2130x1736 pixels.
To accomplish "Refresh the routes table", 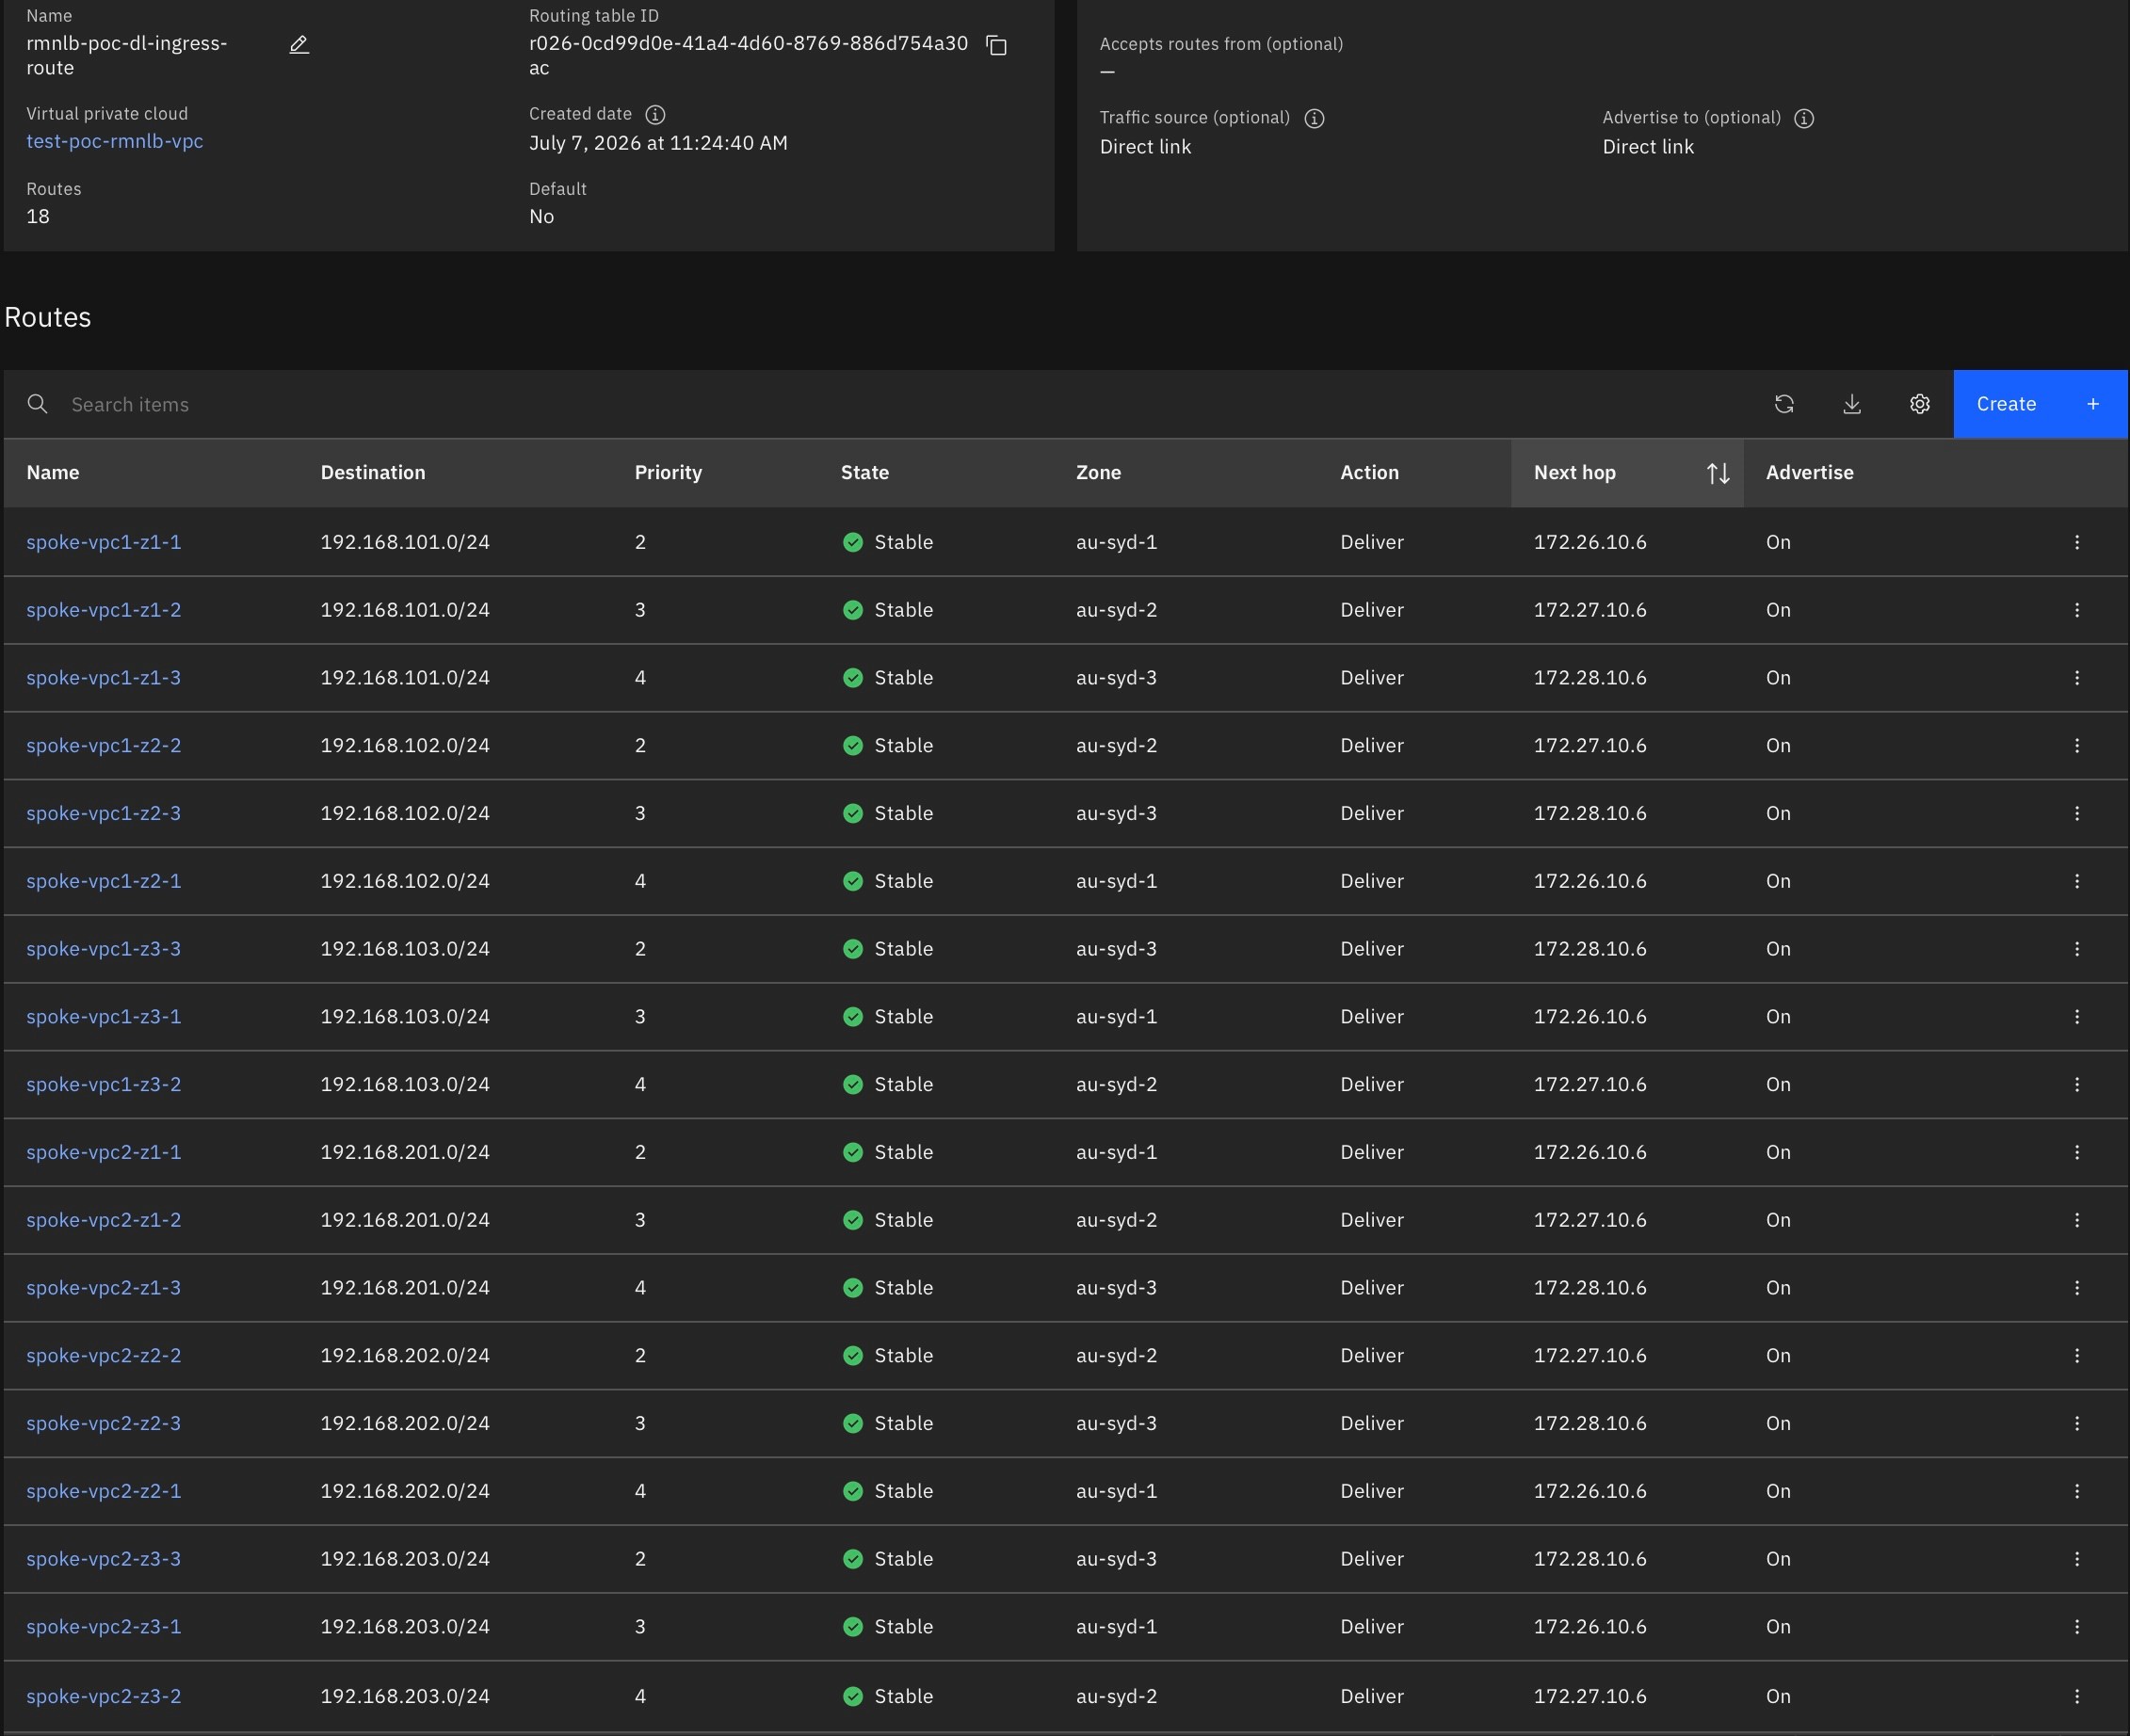I will (x=1784, y=404).
